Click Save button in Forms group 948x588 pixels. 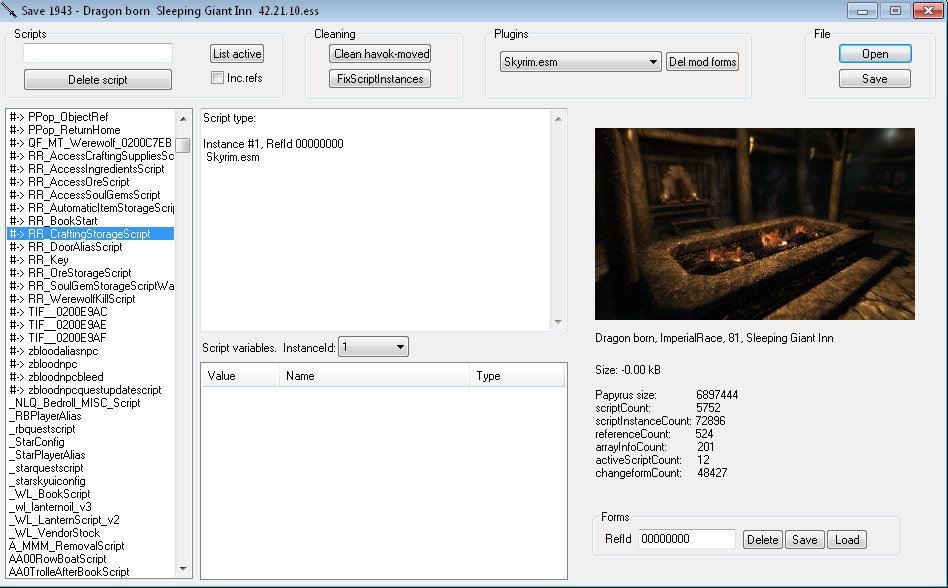pyautogui.click(x=804, y=540)
